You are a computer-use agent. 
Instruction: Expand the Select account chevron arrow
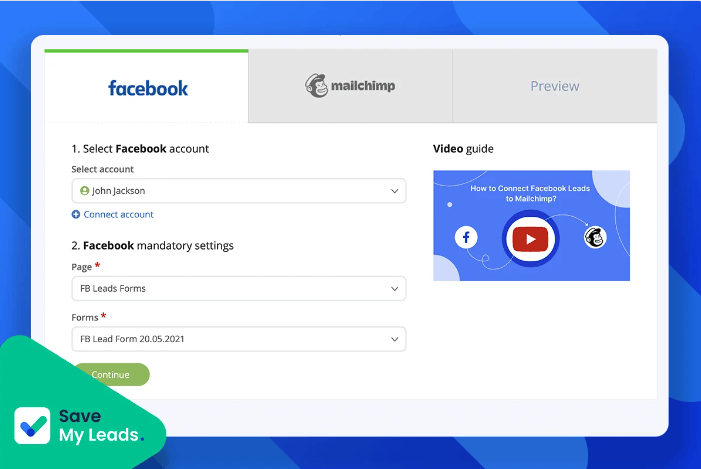click(394, 191)
